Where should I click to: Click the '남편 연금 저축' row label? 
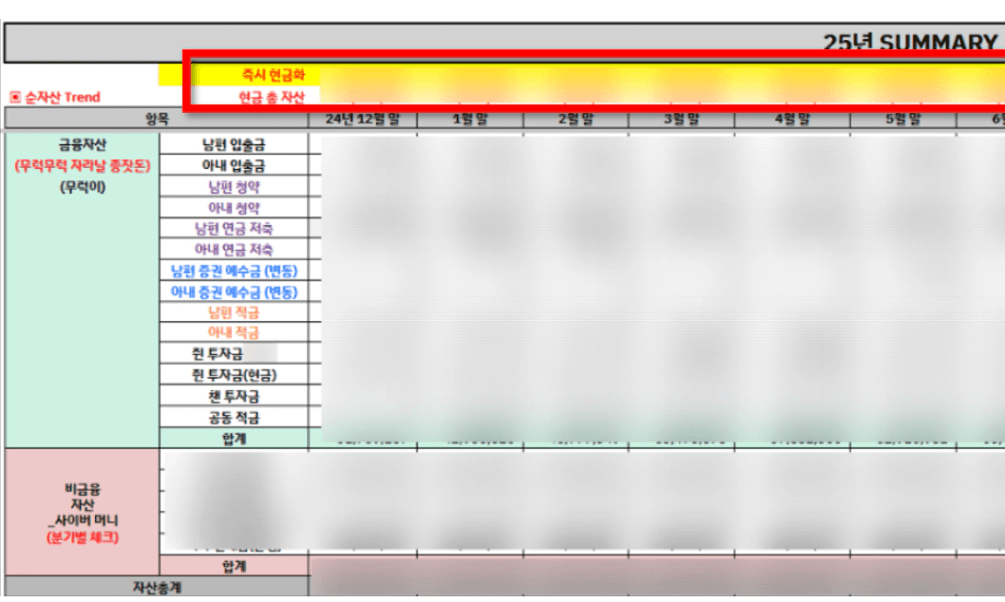[x=234, y=228]
